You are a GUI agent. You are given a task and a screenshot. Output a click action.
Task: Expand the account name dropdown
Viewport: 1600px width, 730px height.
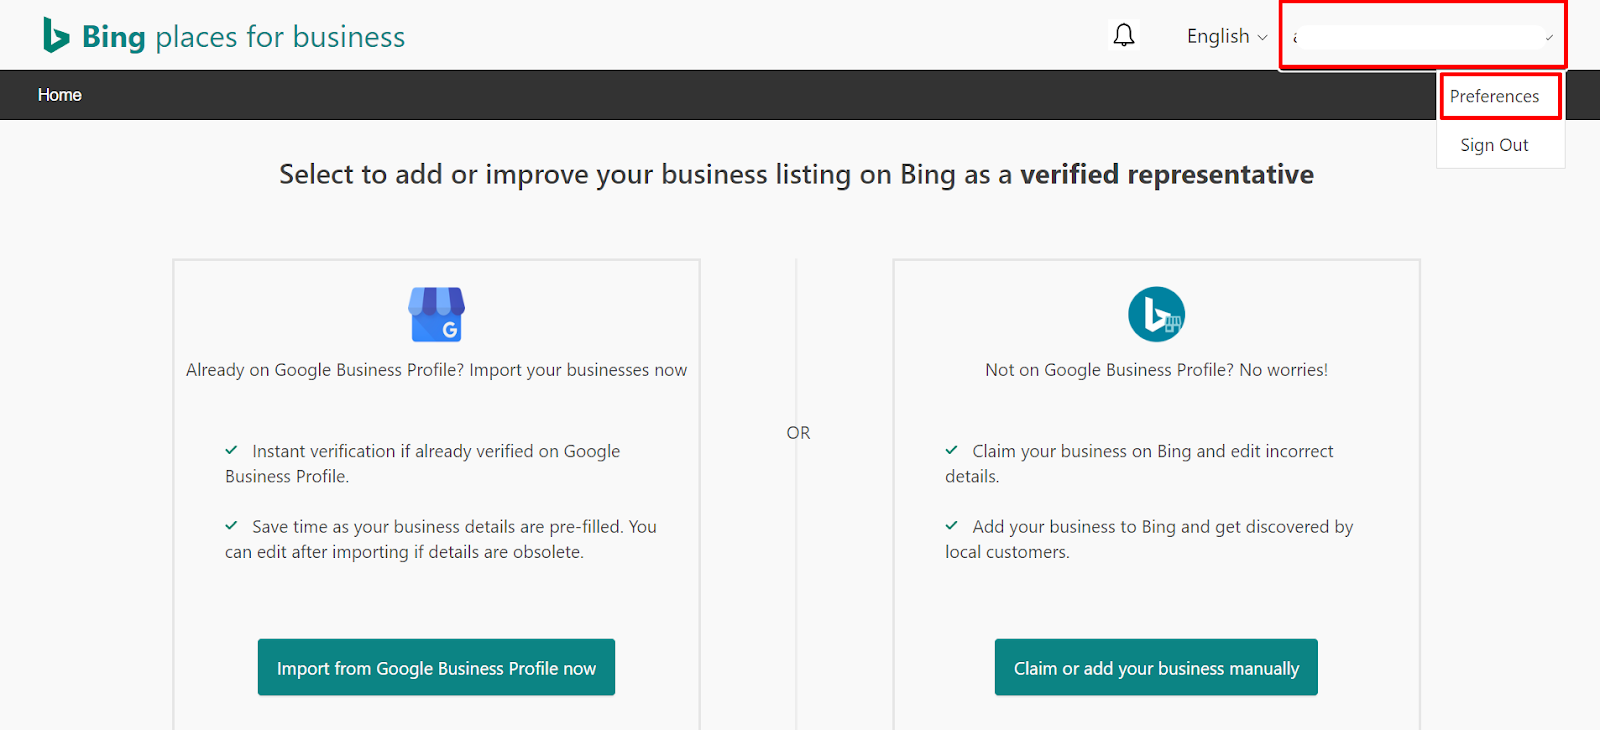point(1423,37)
